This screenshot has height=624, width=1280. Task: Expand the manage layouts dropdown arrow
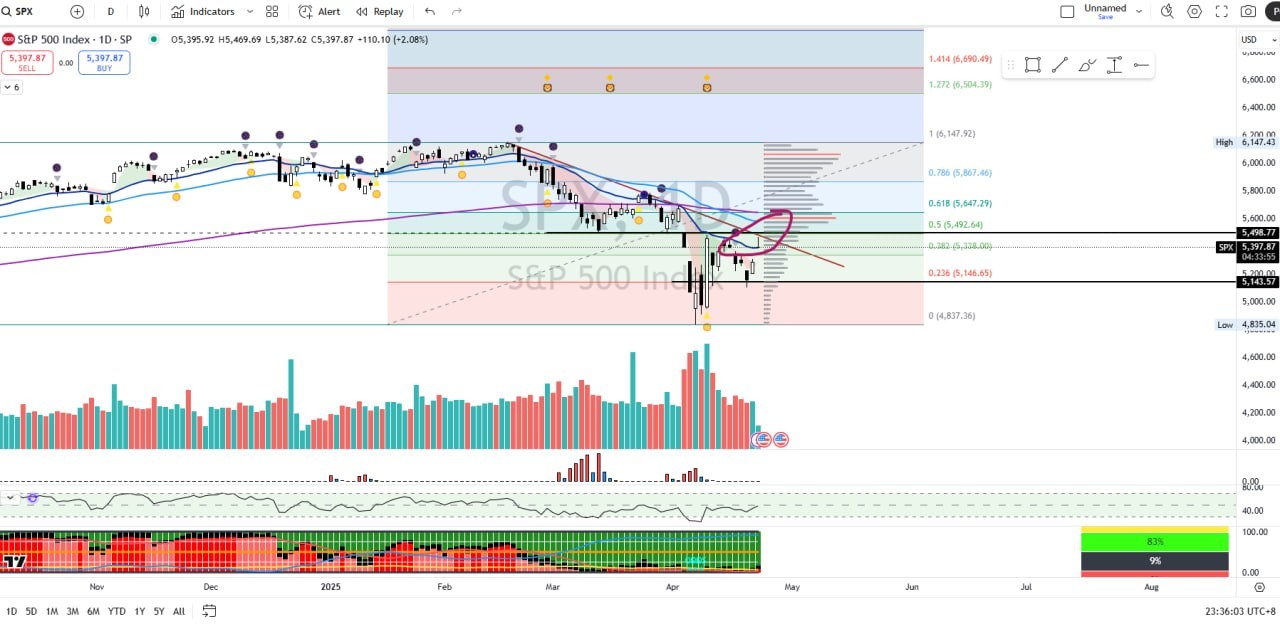click(1139, 11)
